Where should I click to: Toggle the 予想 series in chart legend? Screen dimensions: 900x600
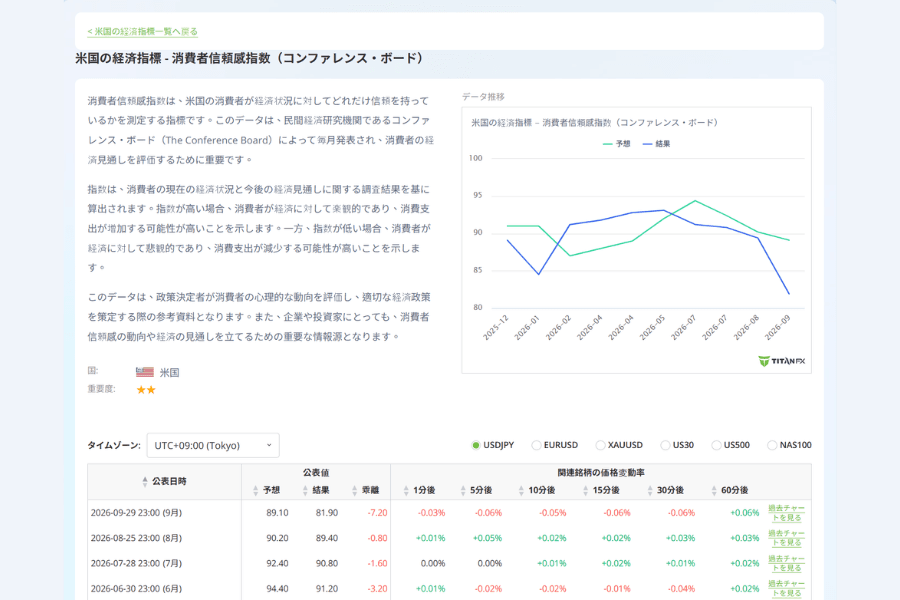(x=616, y=144)
